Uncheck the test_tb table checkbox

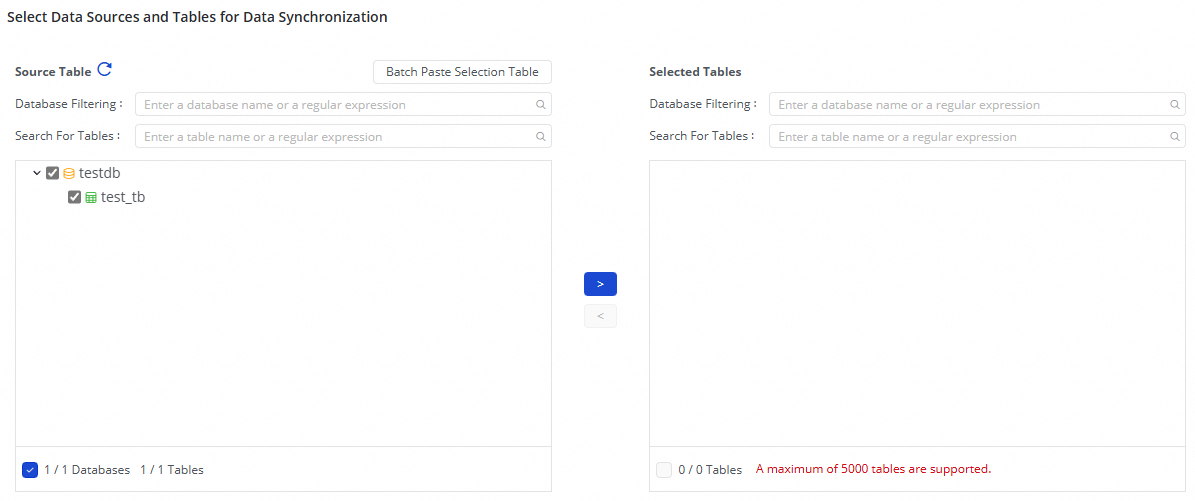point(74,197)
